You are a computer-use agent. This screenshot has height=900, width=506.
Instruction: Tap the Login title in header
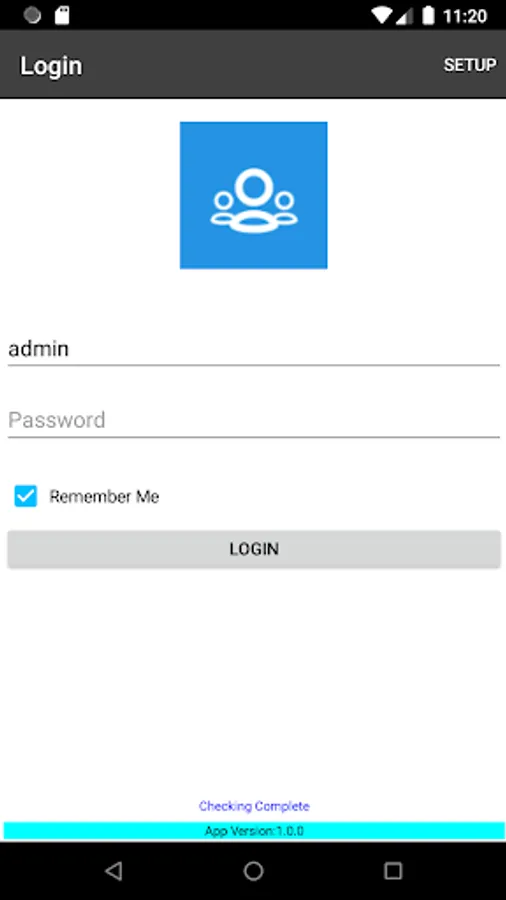click(x=51, y=66)
